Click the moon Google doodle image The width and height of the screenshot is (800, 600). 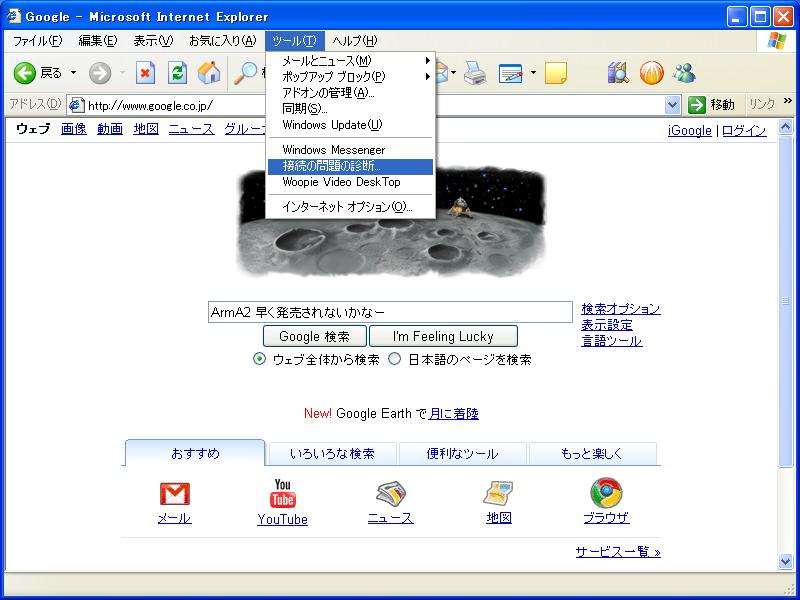tap(391, 222)
